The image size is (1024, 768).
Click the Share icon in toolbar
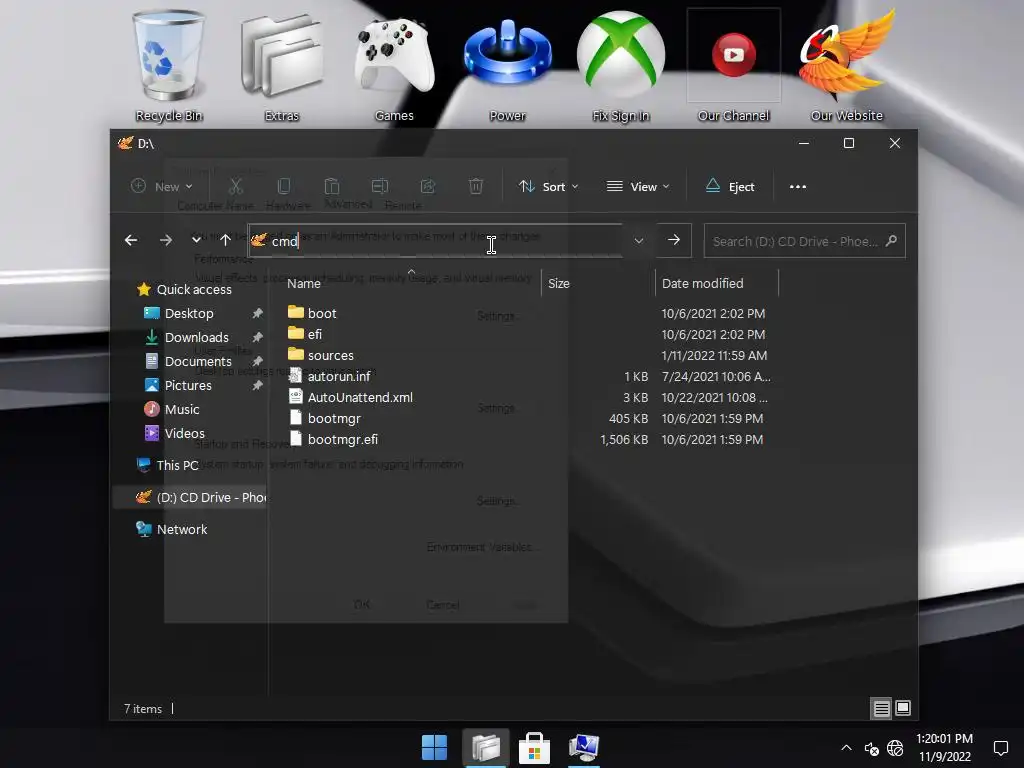point(428,186)
